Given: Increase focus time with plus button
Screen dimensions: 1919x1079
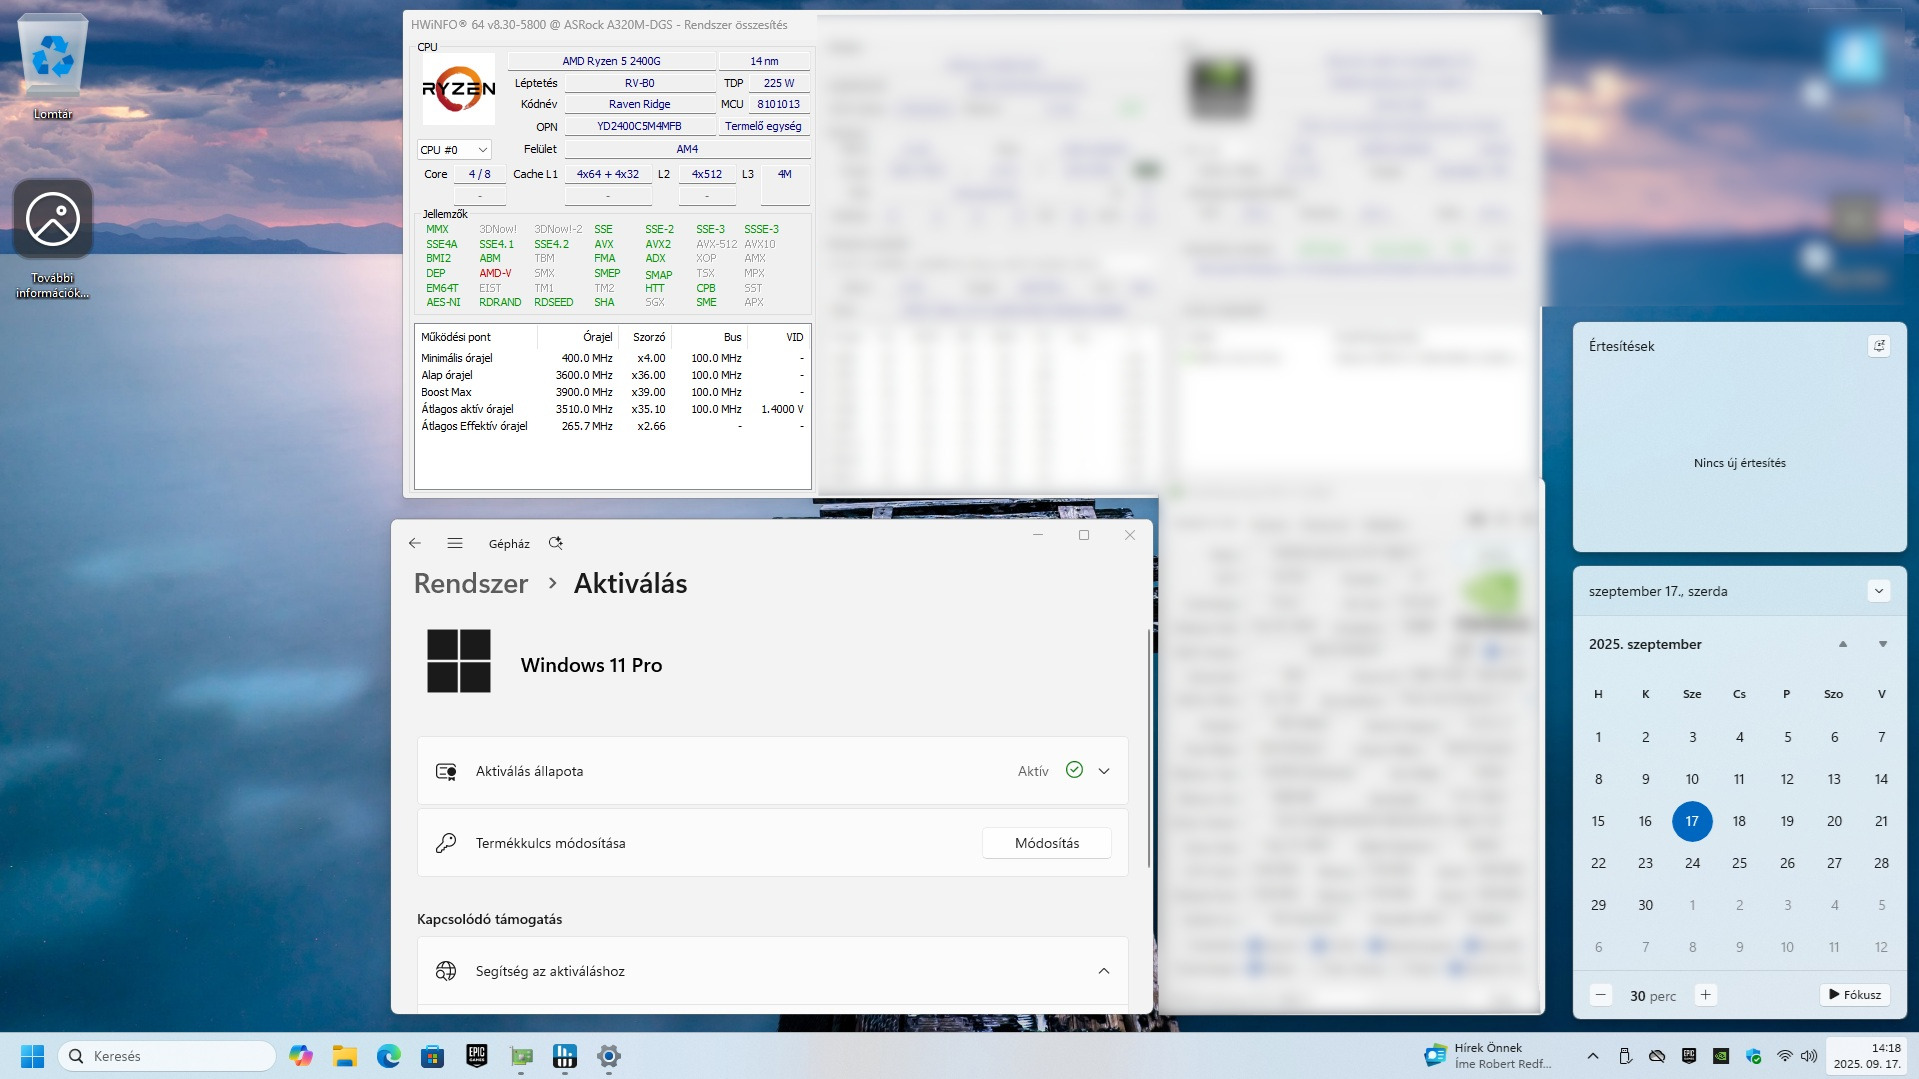Looking at the screenshot, I should (1706, 995).
